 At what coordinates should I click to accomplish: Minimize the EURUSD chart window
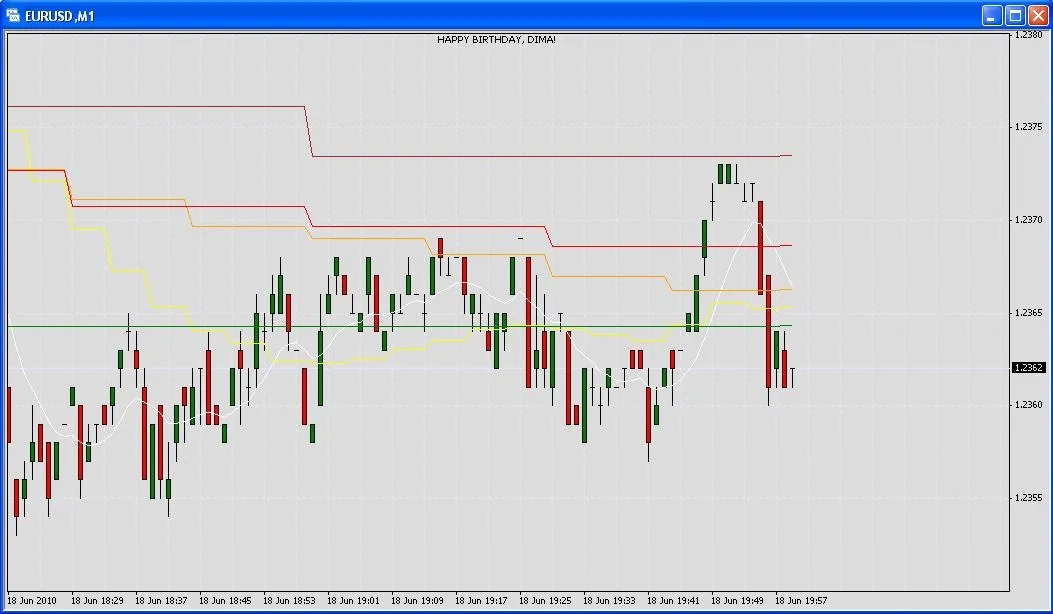(x=990, y=15)
